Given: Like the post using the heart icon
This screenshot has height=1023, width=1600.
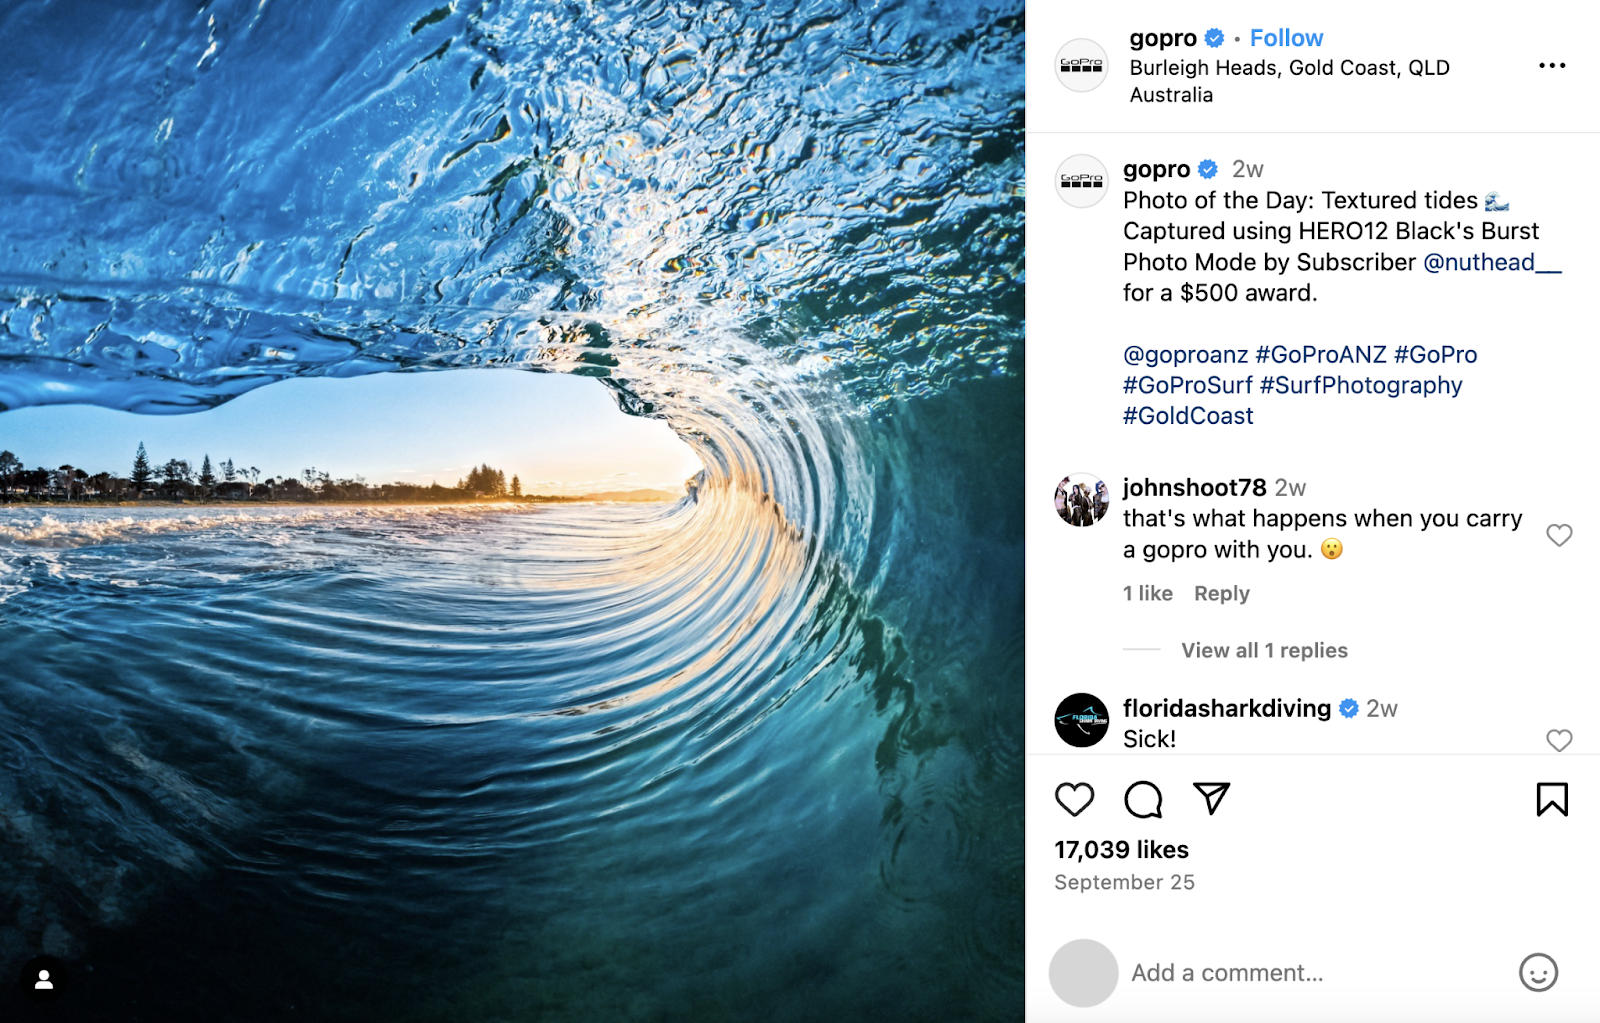Looking at the screenshot, I should point(1075,800).
